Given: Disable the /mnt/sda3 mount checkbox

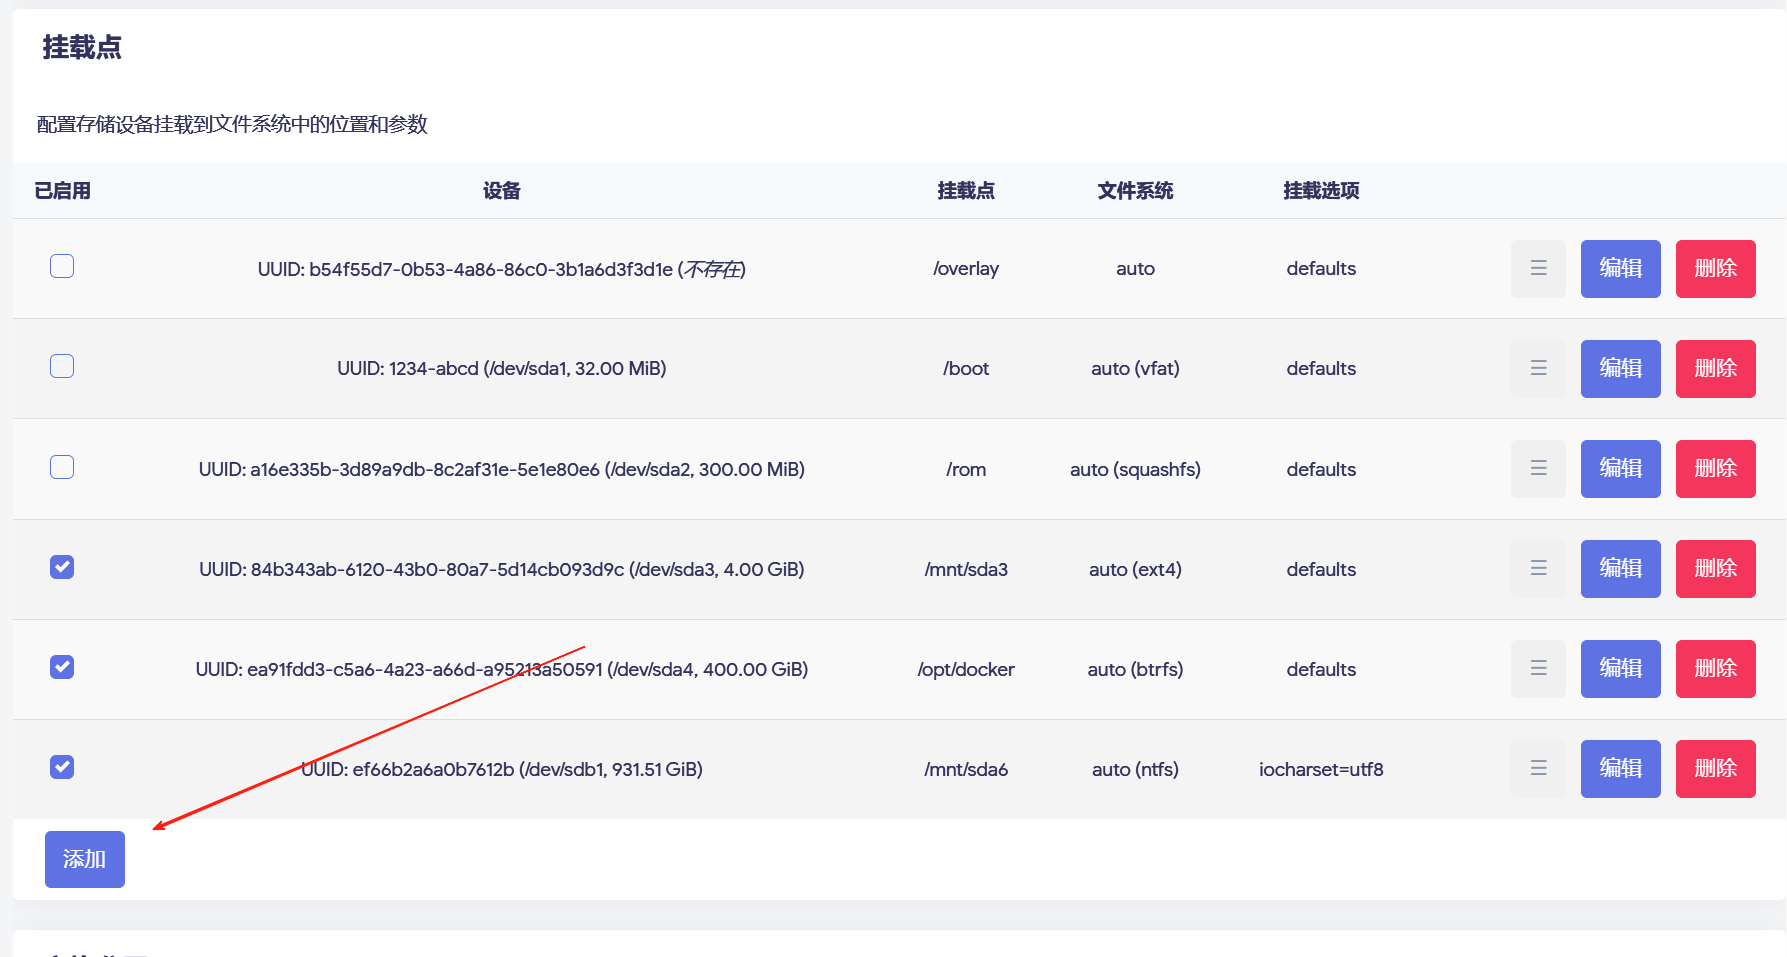Looking at the screenshot, I should (x=62, y=567).
